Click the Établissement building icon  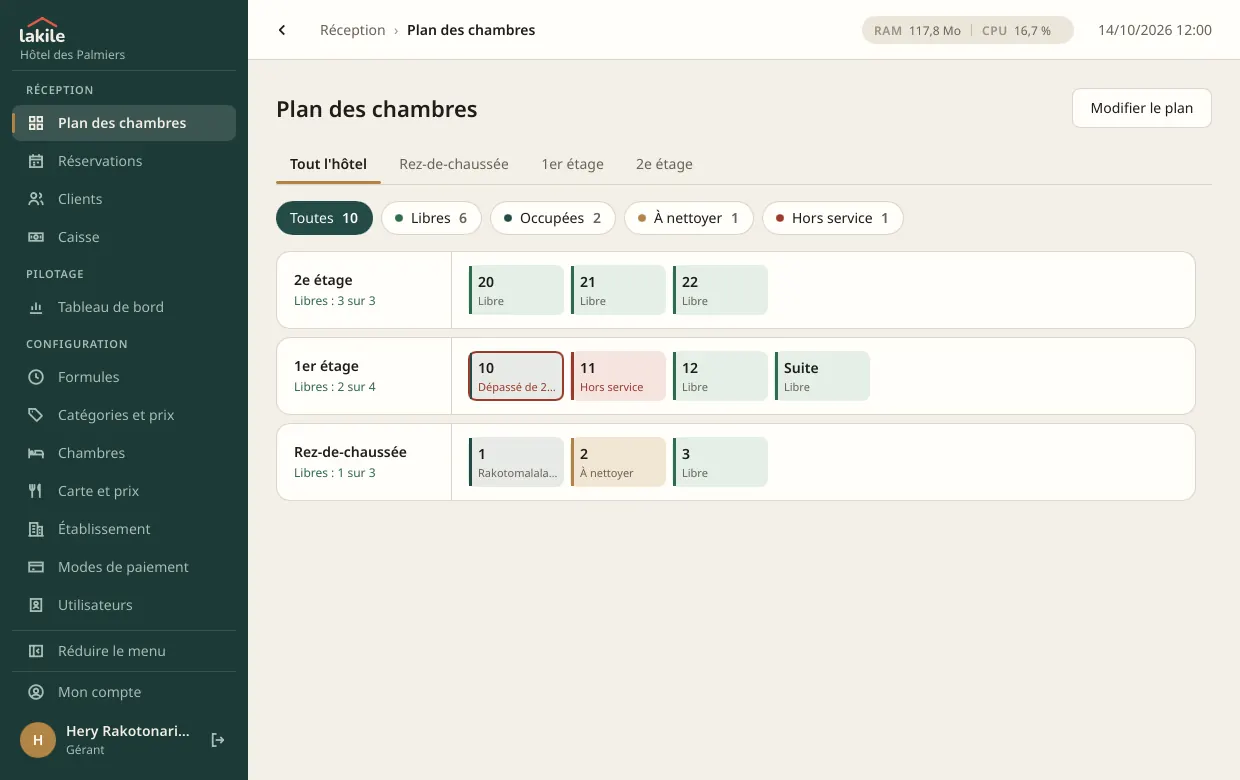pos(36,529)
